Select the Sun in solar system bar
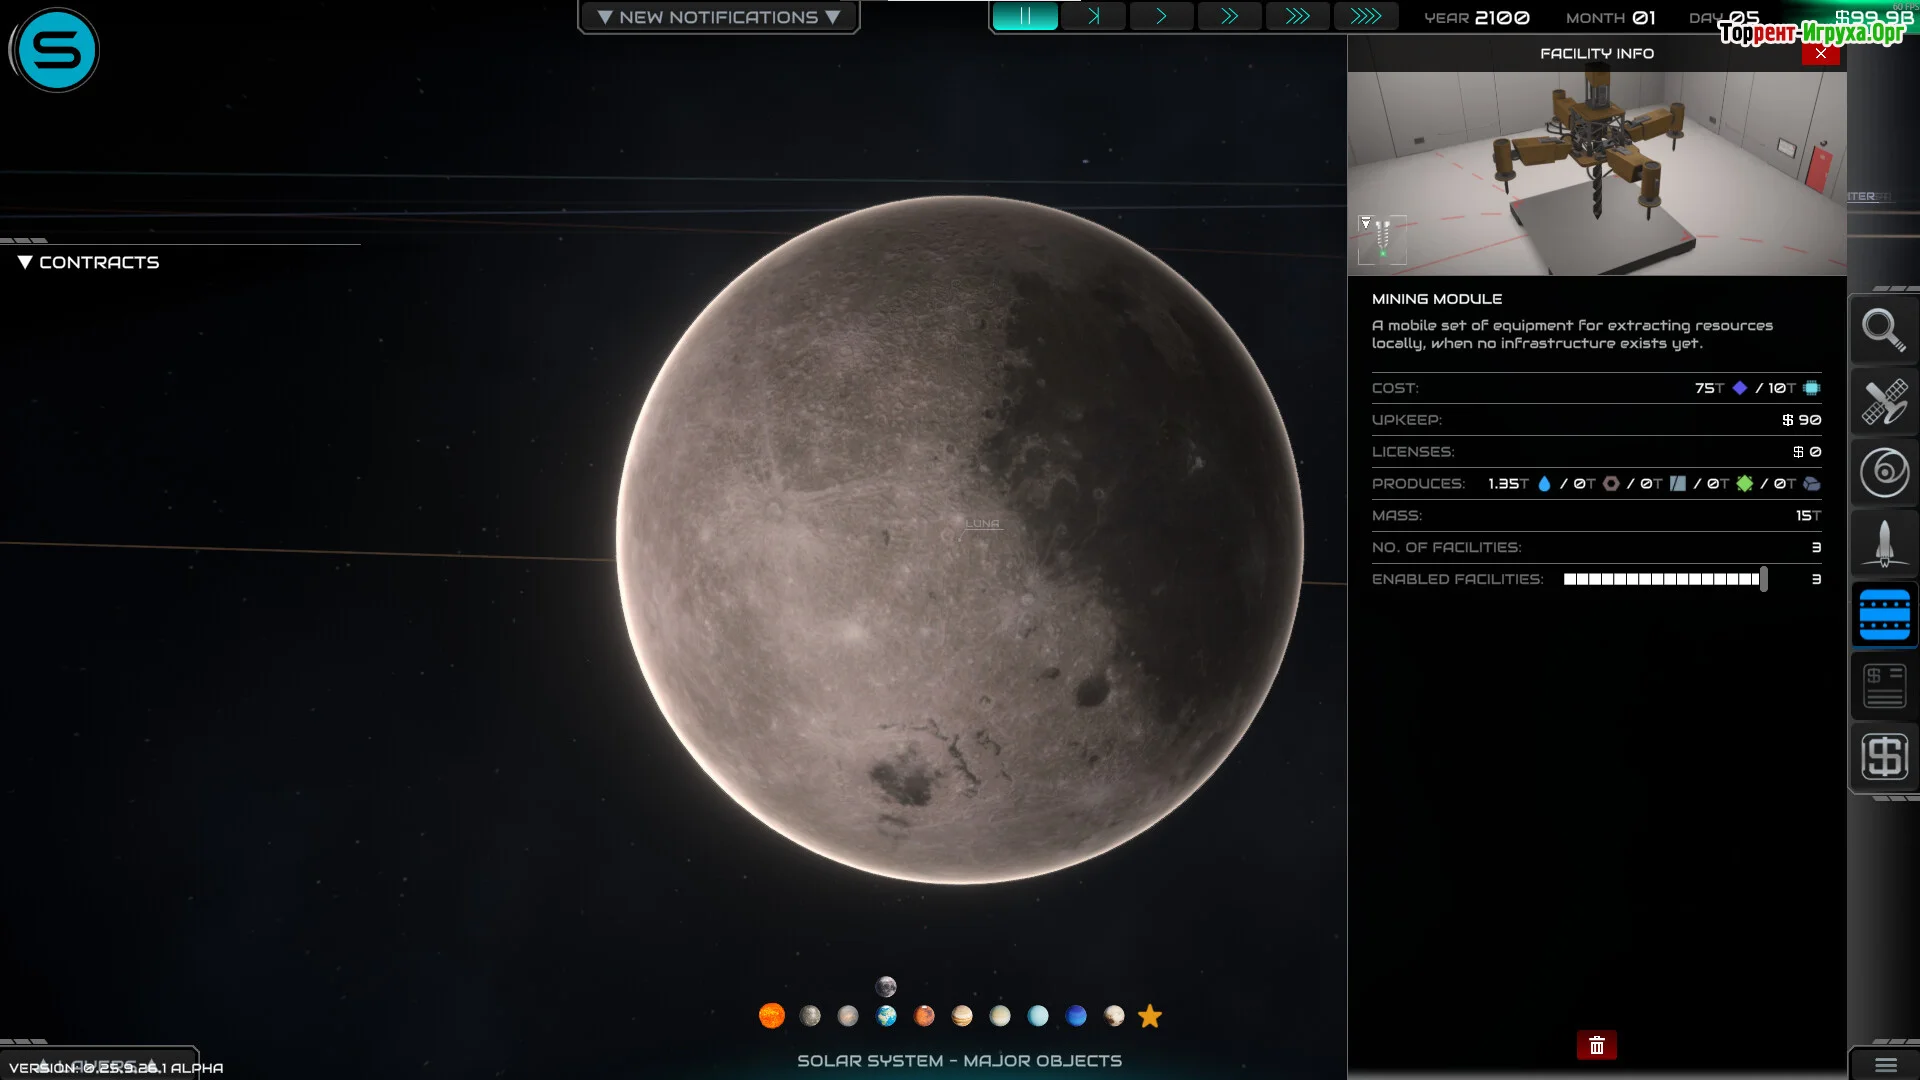The image size is (1920, 1080). 772,1016
